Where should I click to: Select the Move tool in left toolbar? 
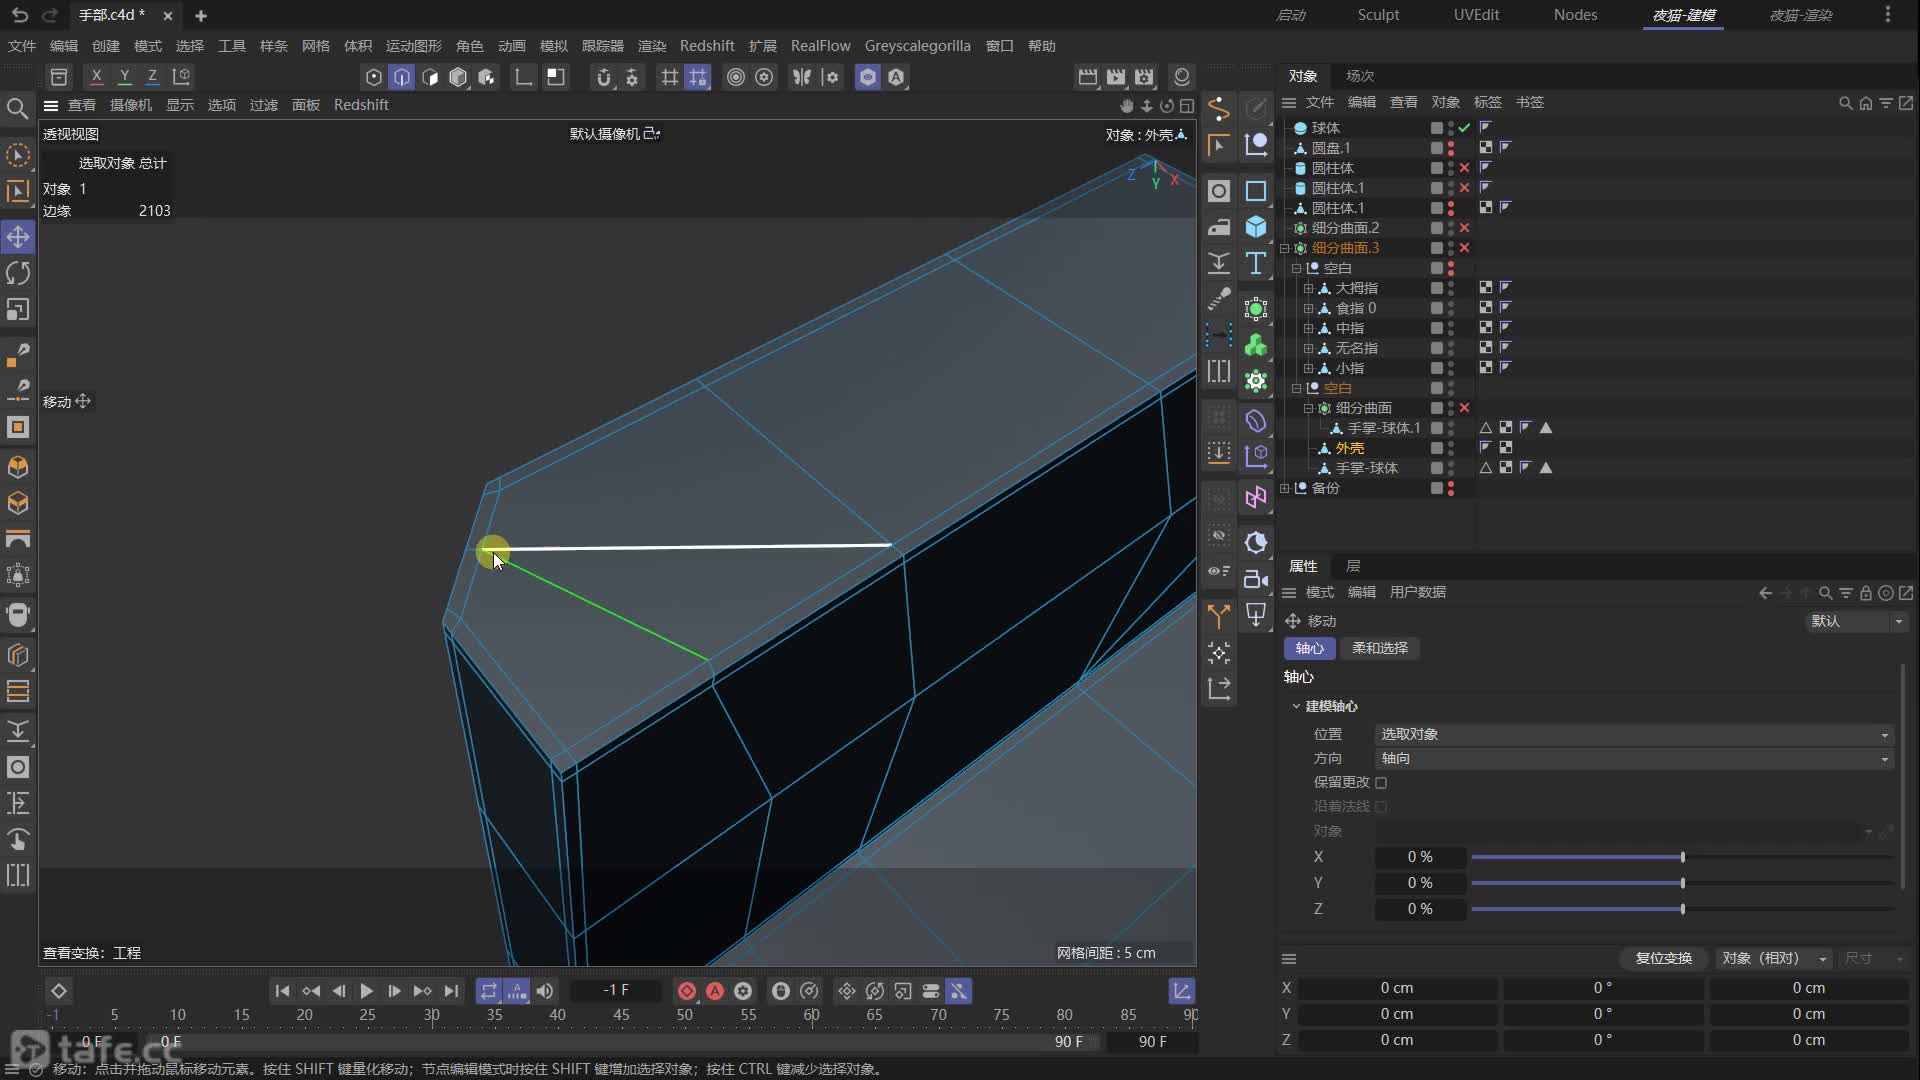(18, 237)
